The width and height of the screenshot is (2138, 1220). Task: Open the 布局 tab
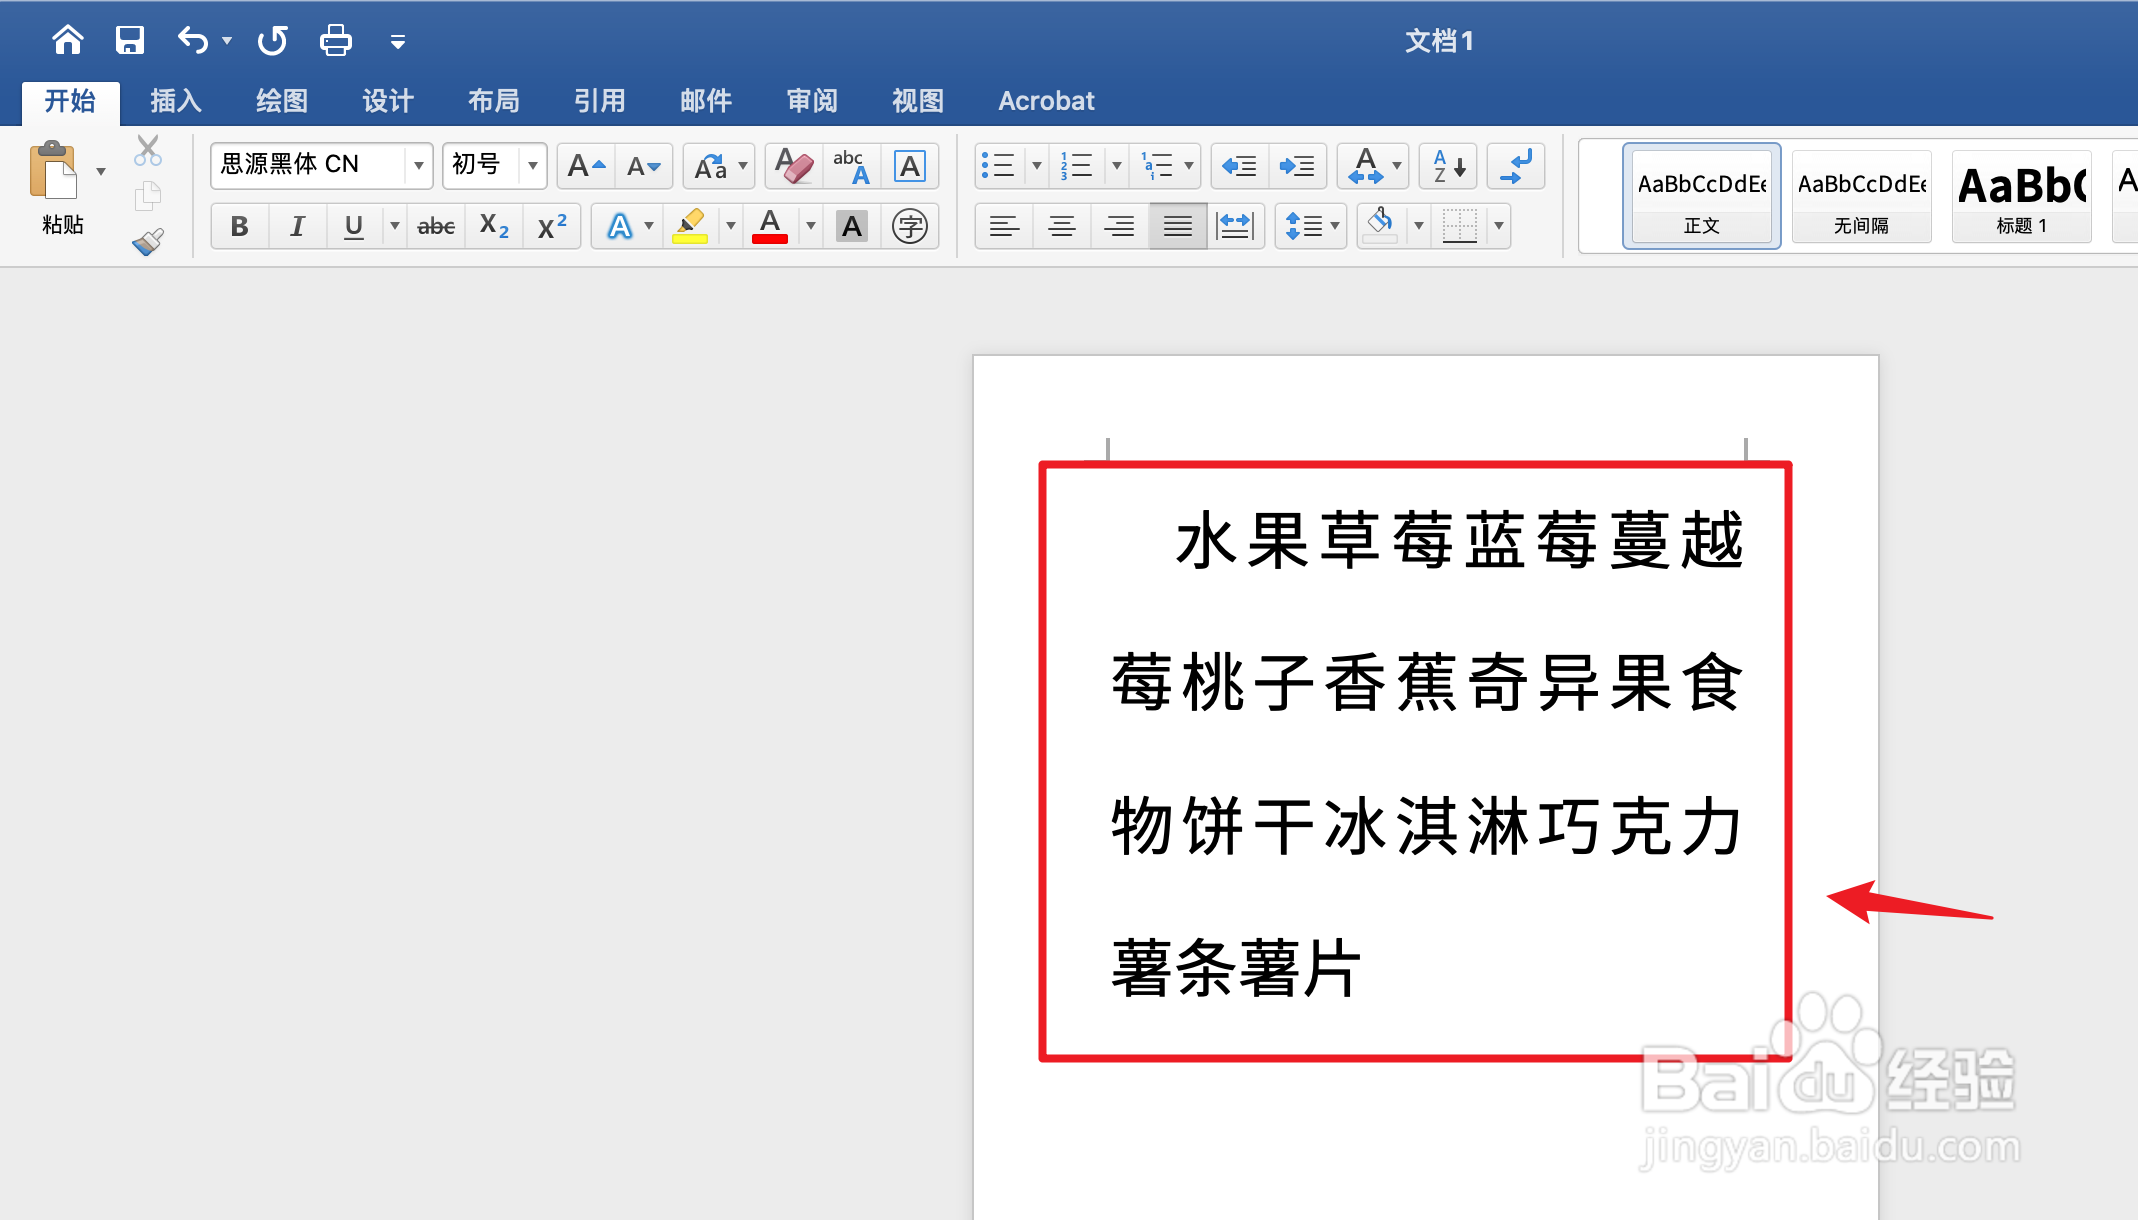pos(494,101)
